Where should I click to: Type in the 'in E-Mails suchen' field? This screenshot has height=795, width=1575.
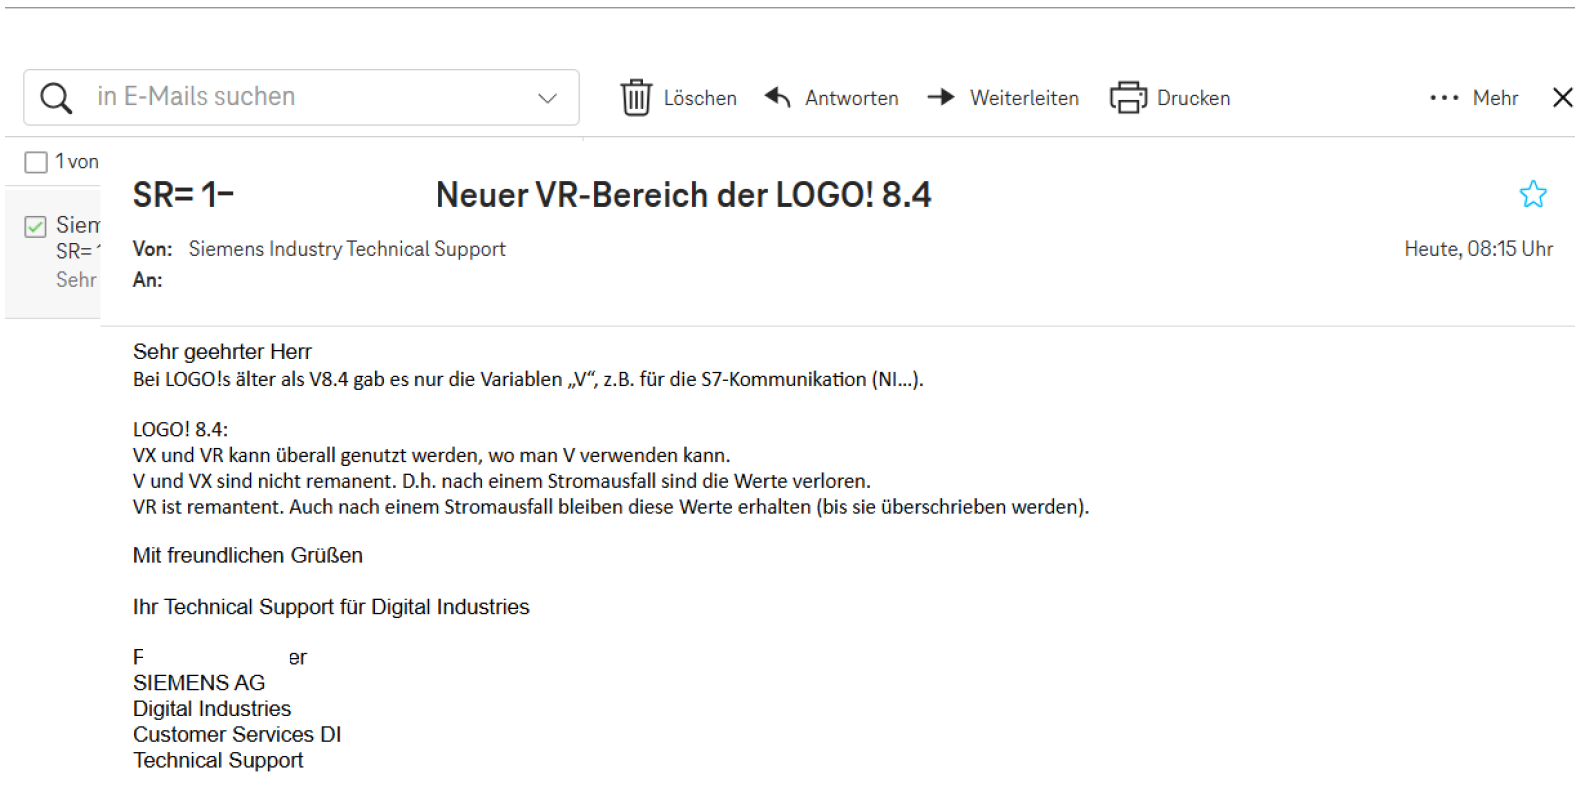[300, 97]
